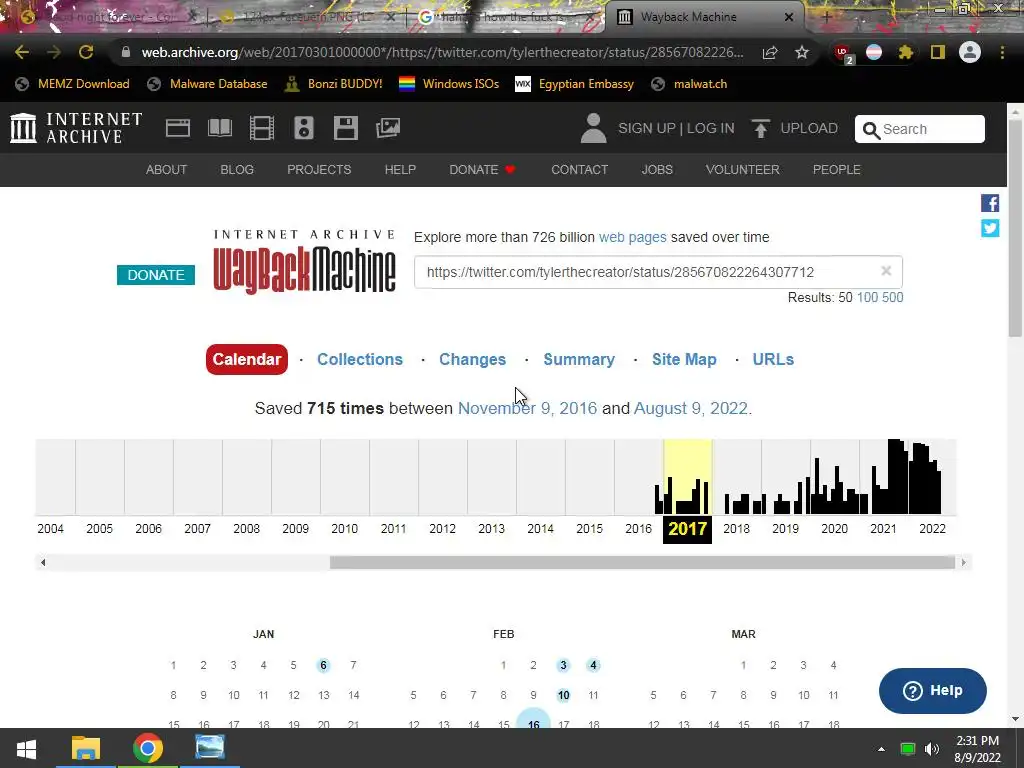
Task: Open the share page icon in address bar
Action: (770, 52)
